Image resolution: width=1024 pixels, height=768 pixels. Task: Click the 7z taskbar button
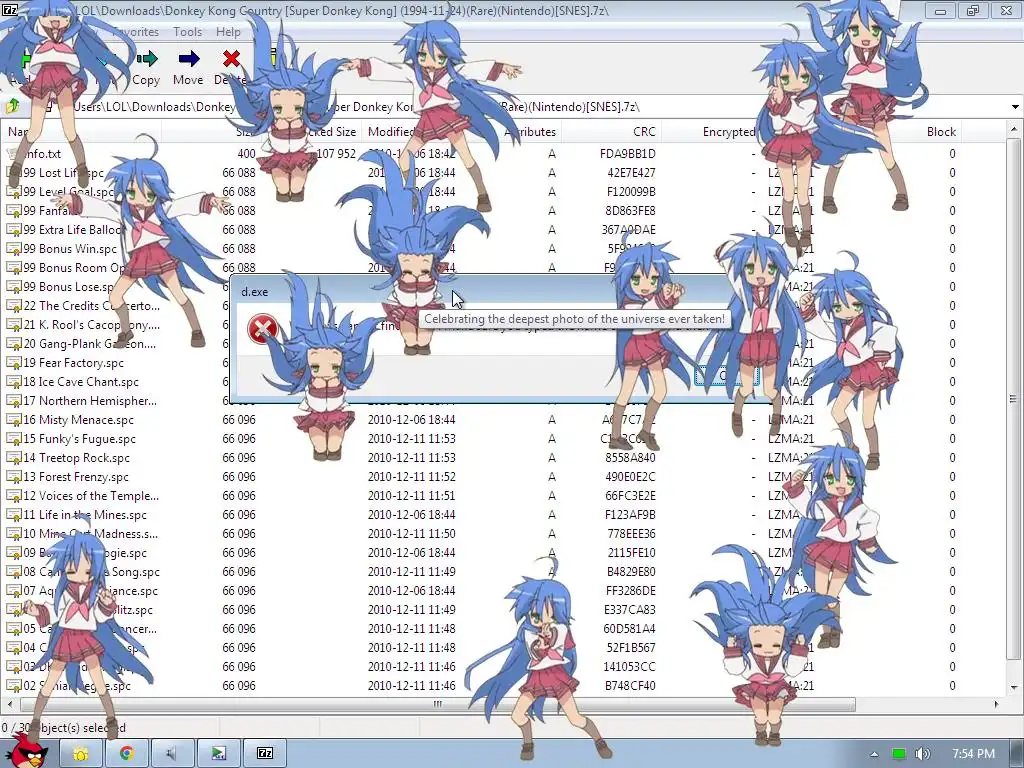click(264, 754)
